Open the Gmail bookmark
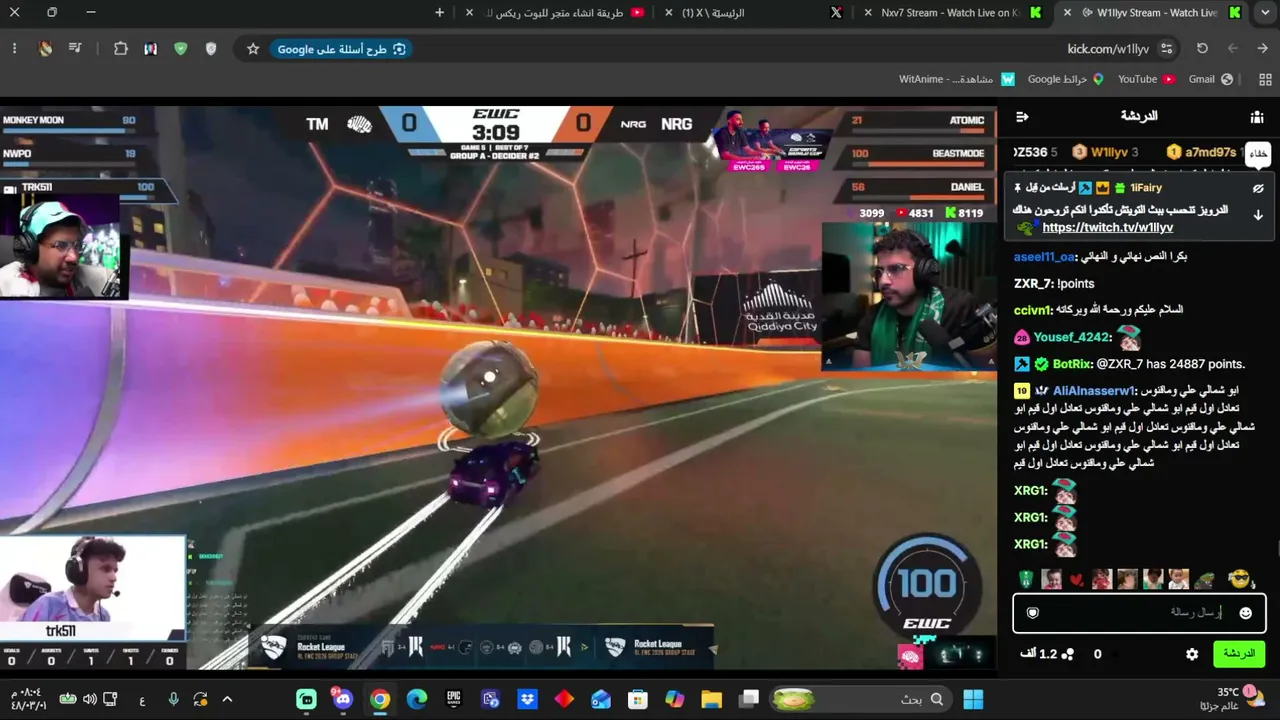The width and height of the screenshot is (1280, 720). (1211, 79)
